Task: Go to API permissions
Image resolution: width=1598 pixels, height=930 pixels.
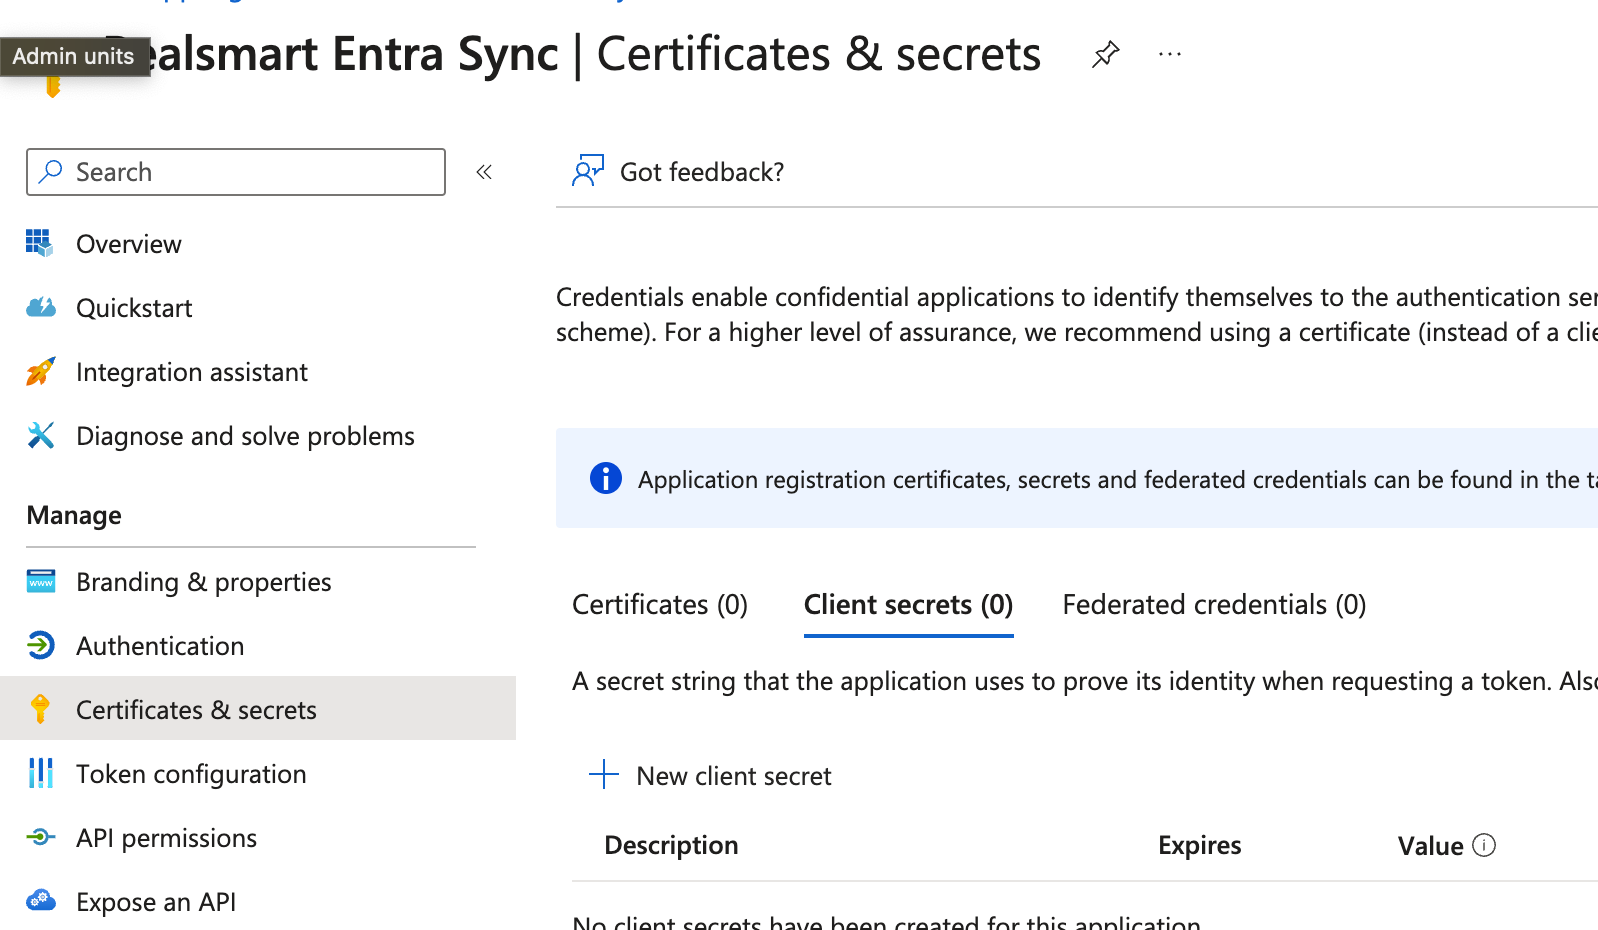Action: [x=166, y=838]
